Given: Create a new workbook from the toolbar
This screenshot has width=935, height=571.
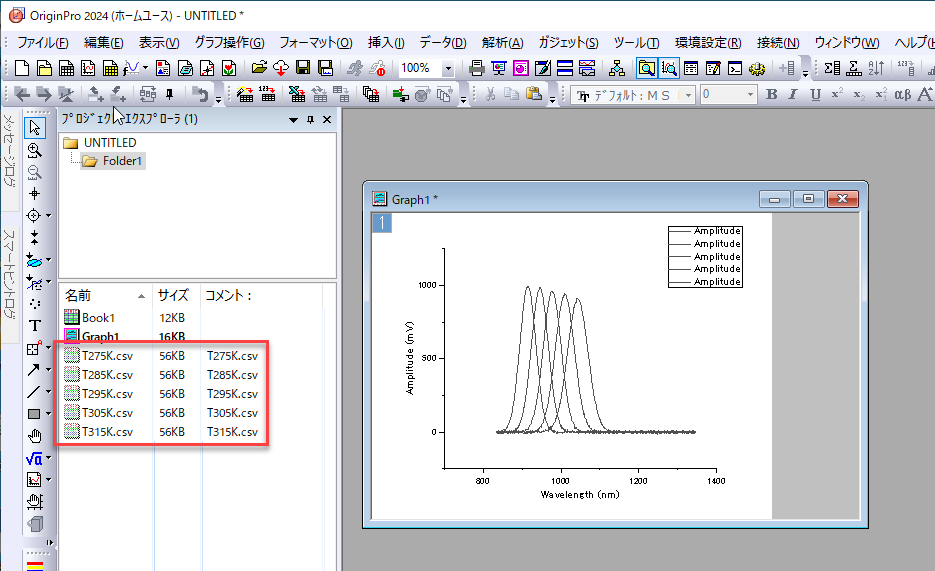Looking at the screenshot, I should [x=66, y=69].
